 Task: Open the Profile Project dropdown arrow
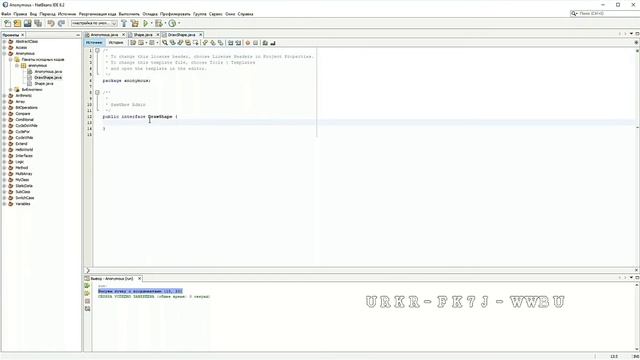[x=179, y=24]
